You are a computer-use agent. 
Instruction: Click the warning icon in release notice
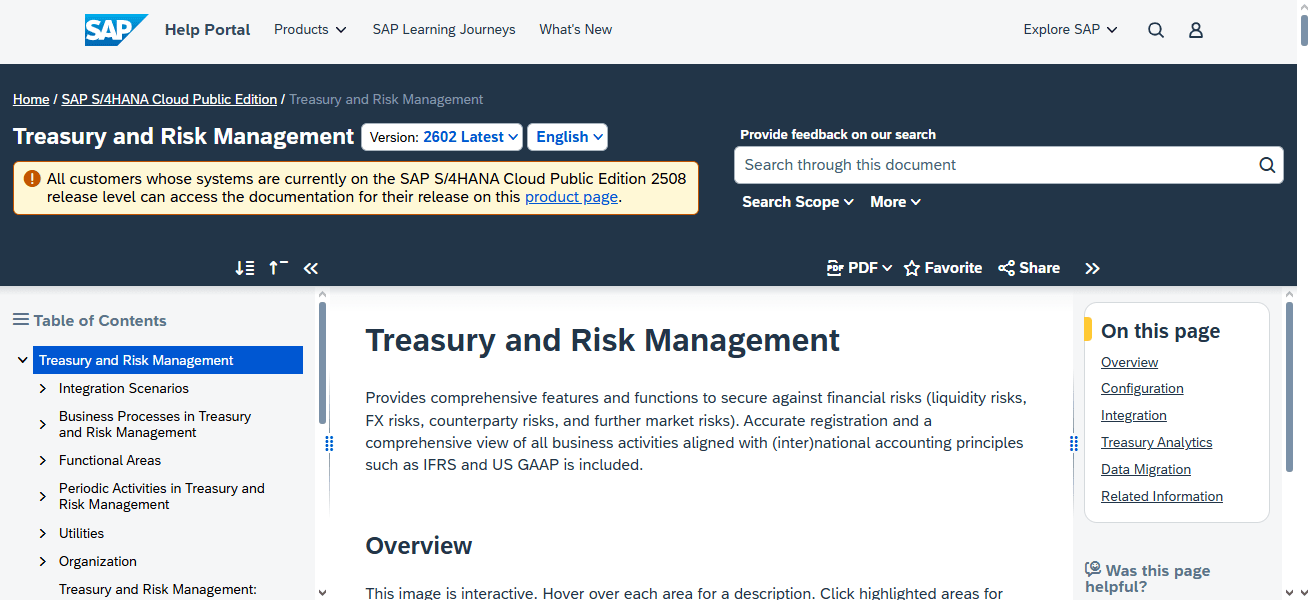coord(32,179)
